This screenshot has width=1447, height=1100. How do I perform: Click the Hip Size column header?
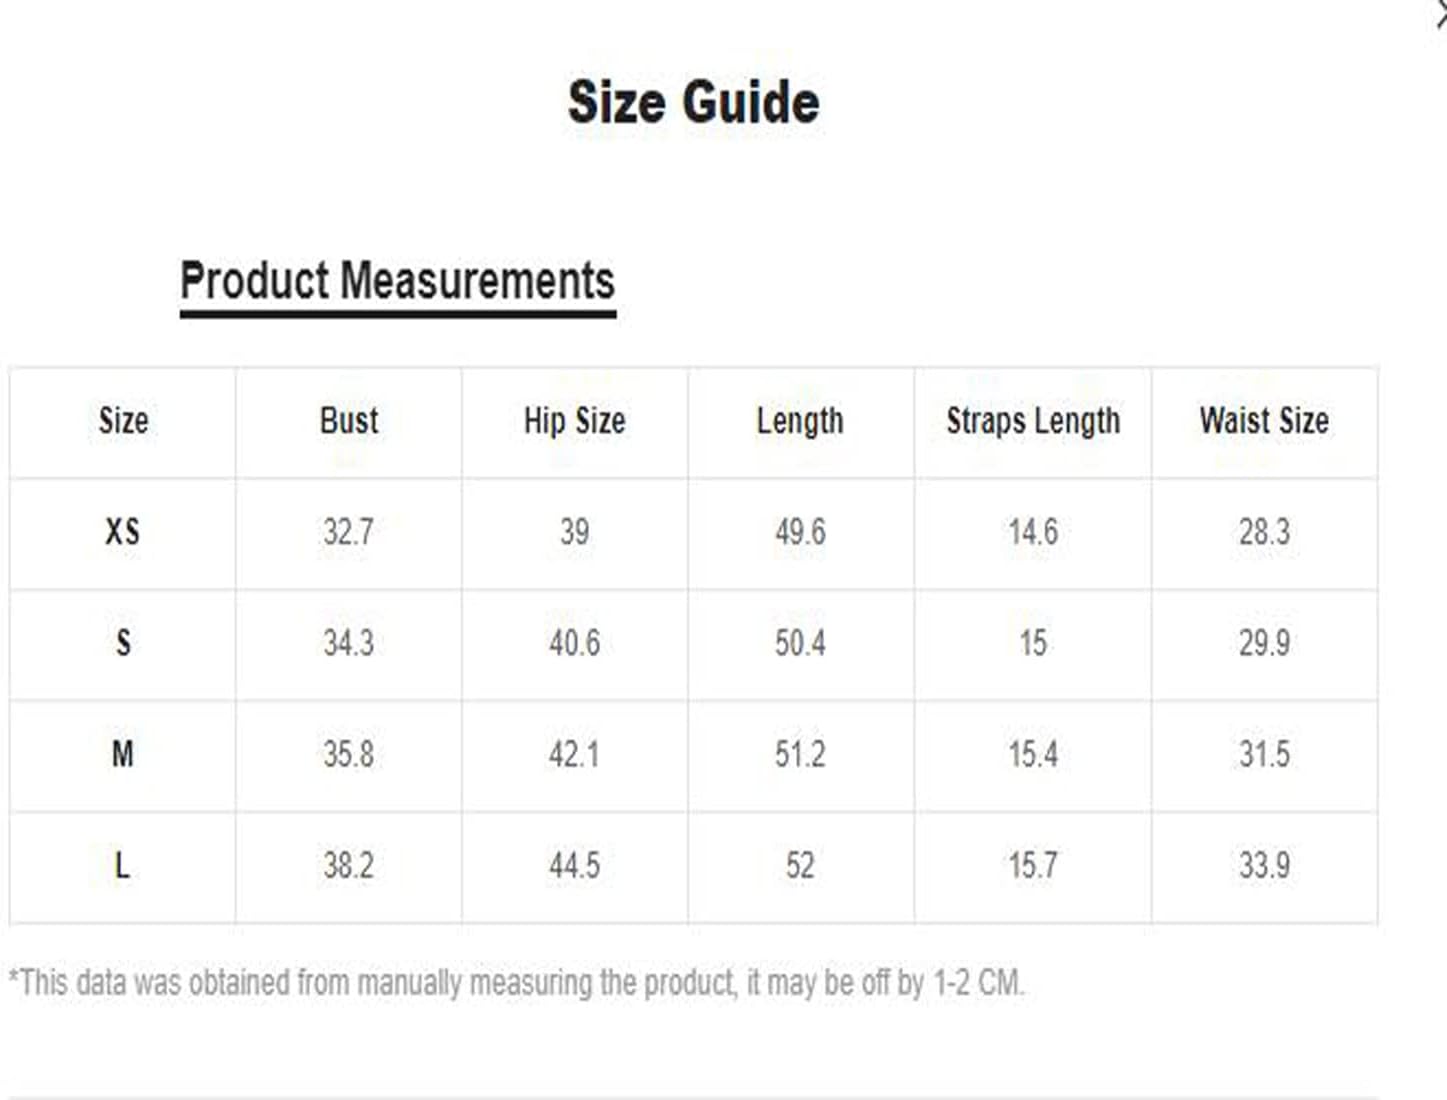pos(574,421)
